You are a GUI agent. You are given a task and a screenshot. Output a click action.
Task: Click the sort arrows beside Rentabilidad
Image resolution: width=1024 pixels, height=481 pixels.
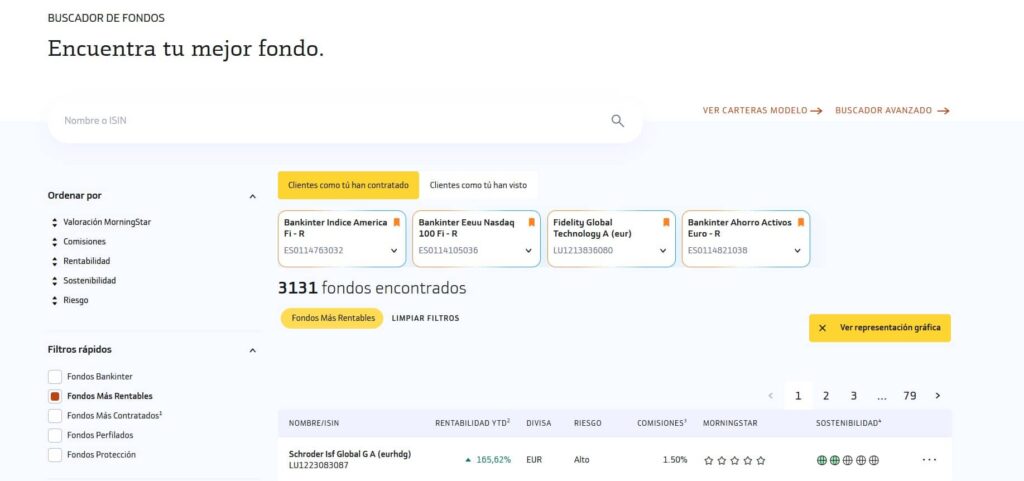[55, 262]
